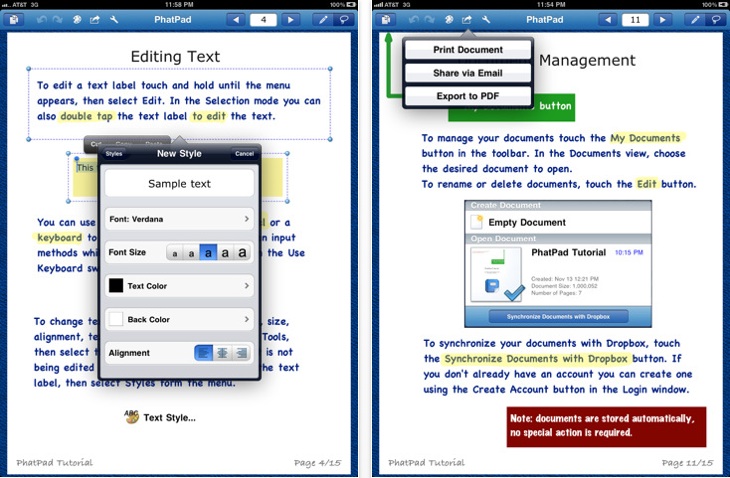The image size is (730, 478).
Task: Open wrench settings icon in right screen toolbar
Action: pyautogui.click(x=486, y=20)
